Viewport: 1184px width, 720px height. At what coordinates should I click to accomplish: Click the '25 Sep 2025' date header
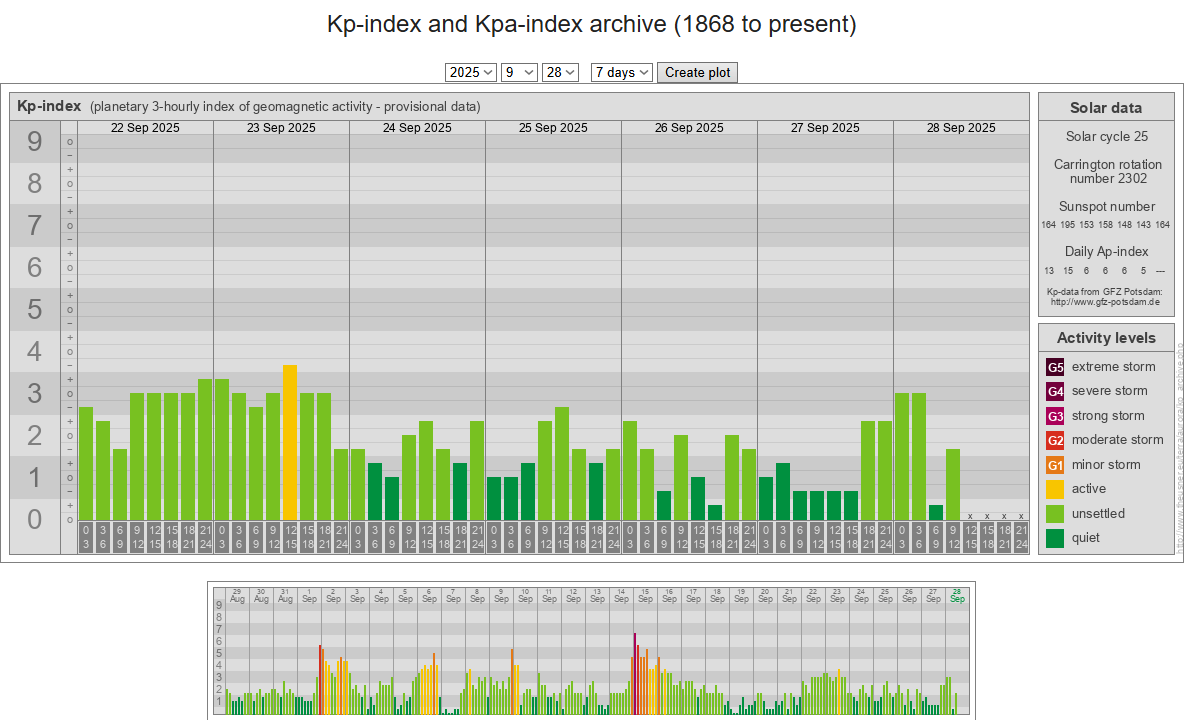[x=553, y=128]
